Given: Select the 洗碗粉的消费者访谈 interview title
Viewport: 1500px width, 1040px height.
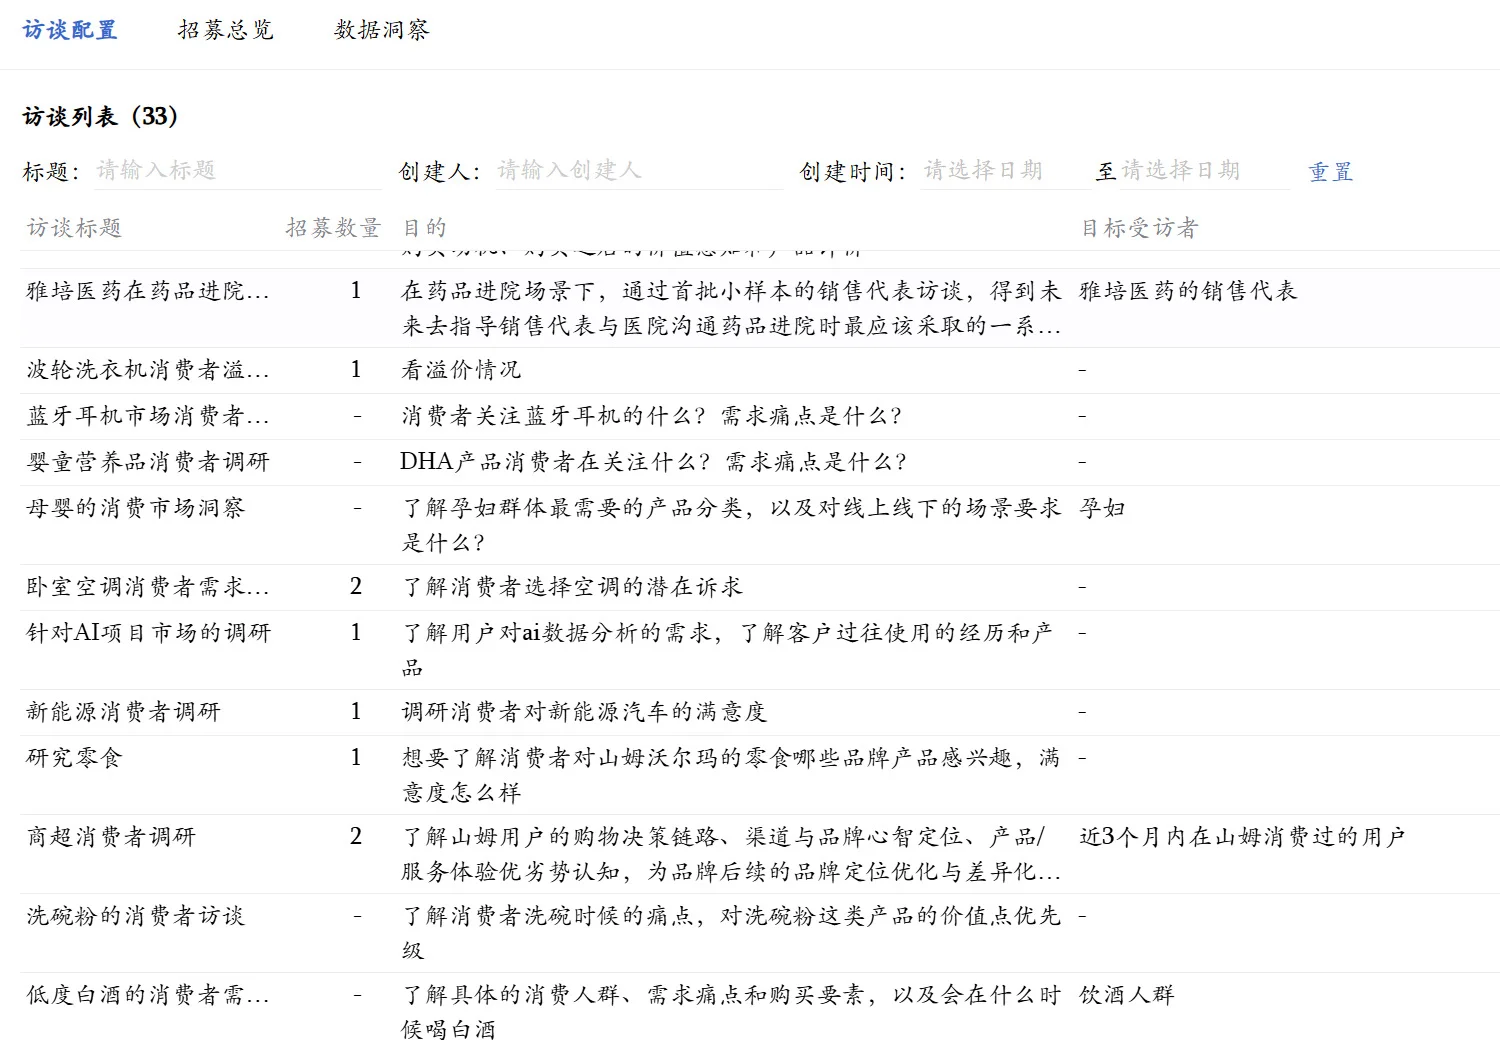Looking at the screenshot, I should point(135,916).
